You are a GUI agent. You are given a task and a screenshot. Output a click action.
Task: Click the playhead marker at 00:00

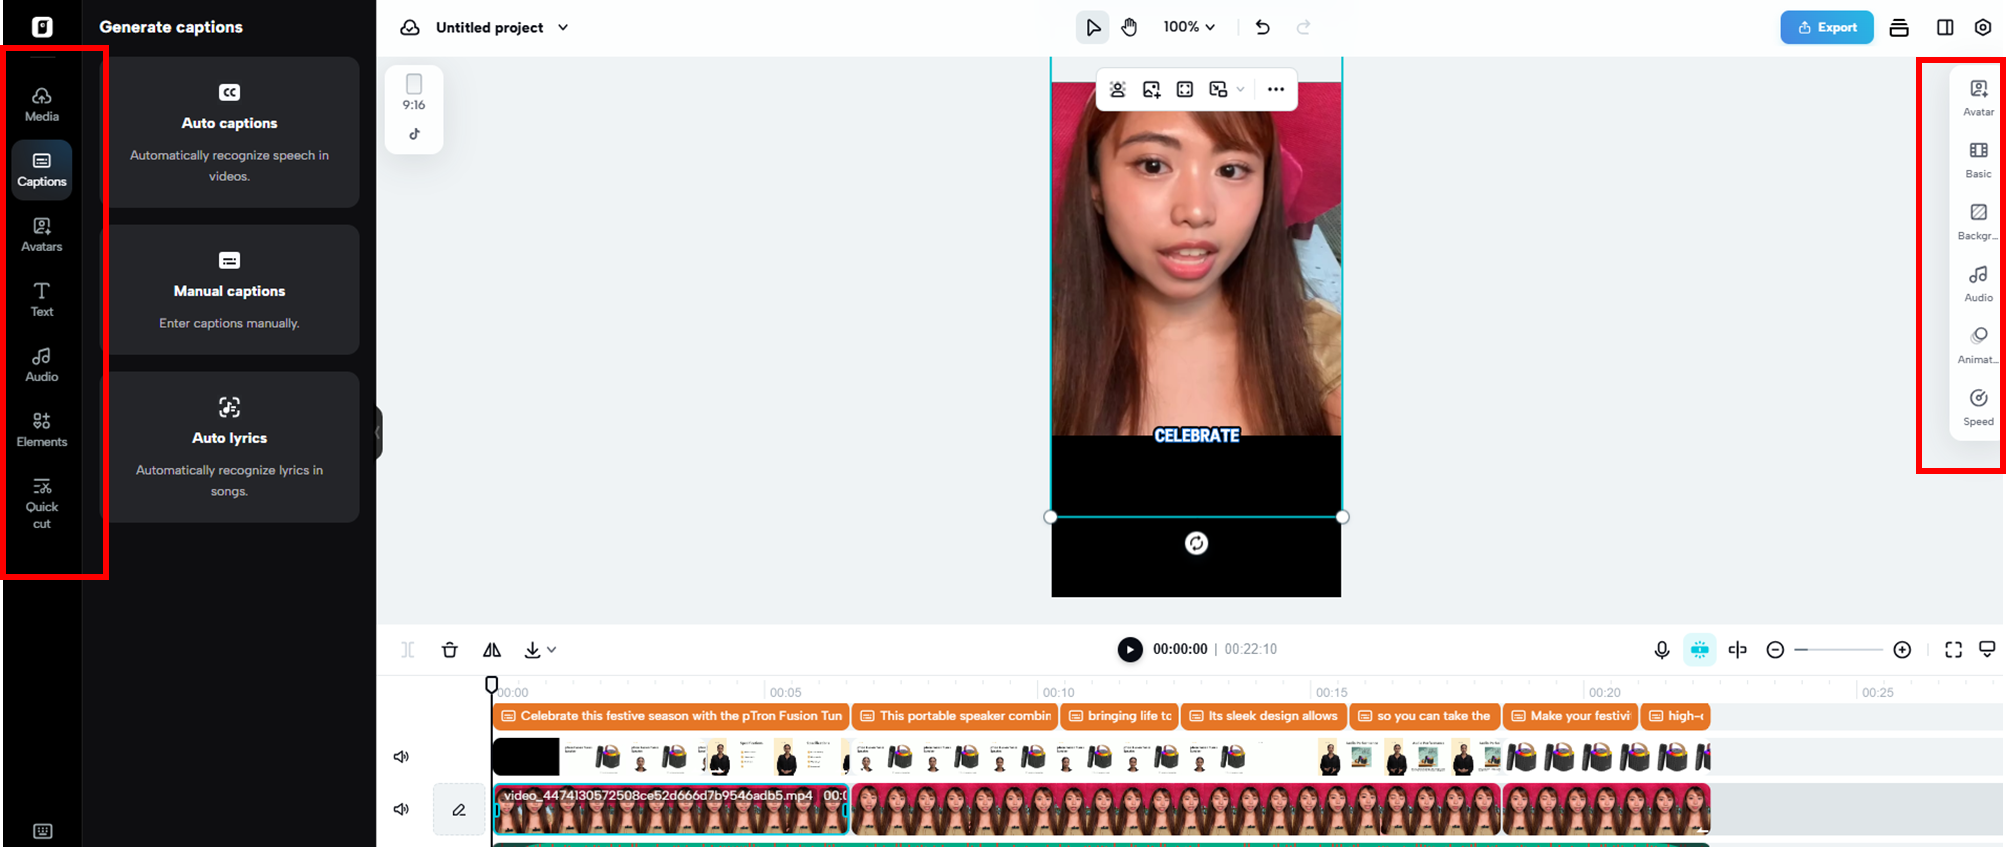click(491, 684)
